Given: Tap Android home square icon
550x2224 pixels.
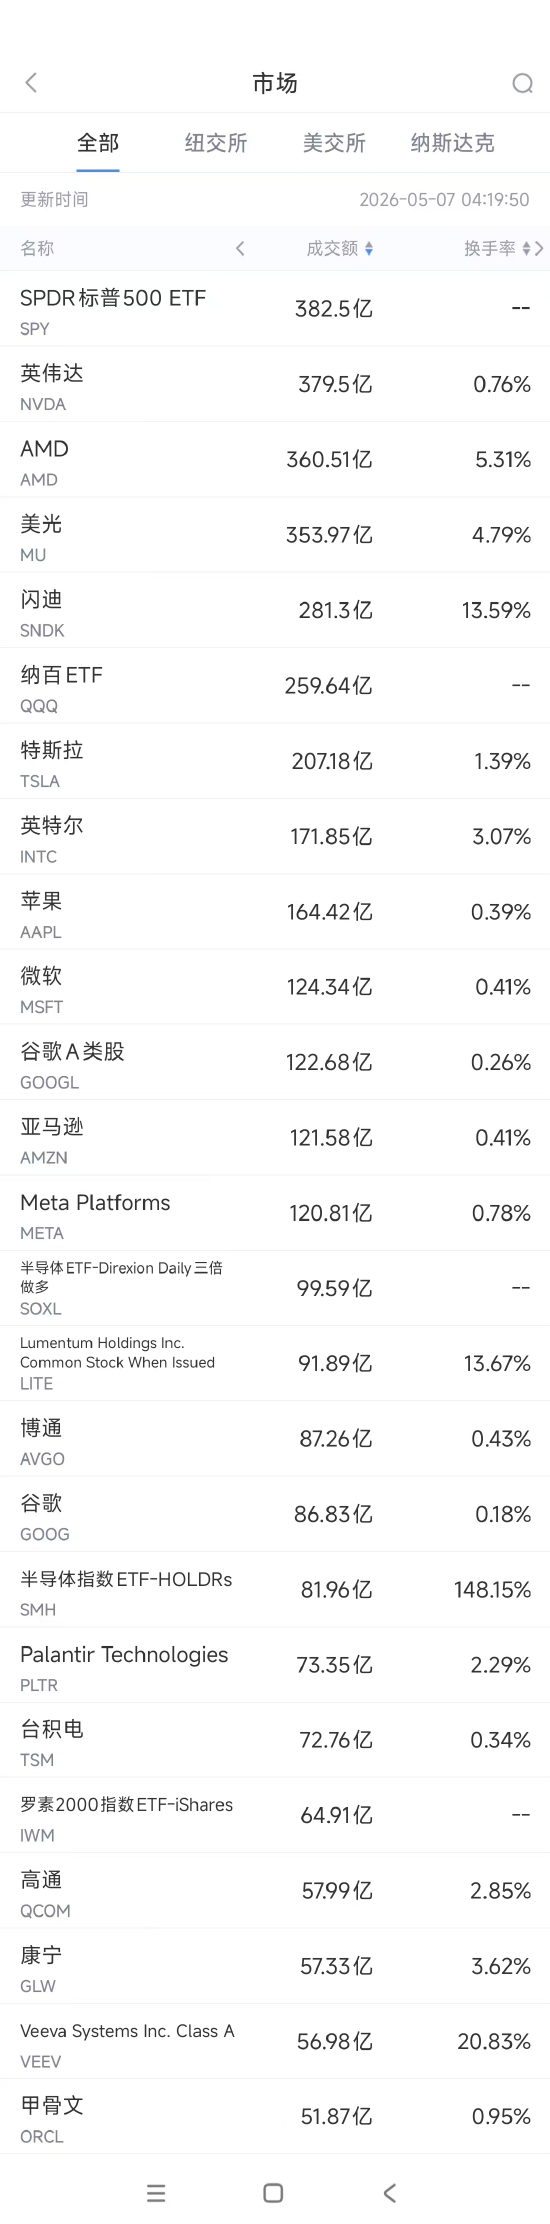Looking at the screenshot, I should (x=273, y=2193).
